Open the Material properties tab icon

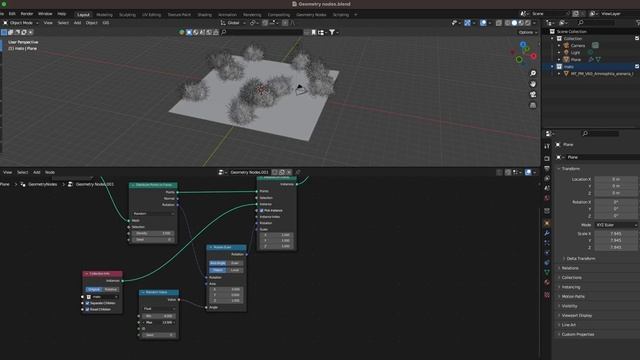[547, 282]
